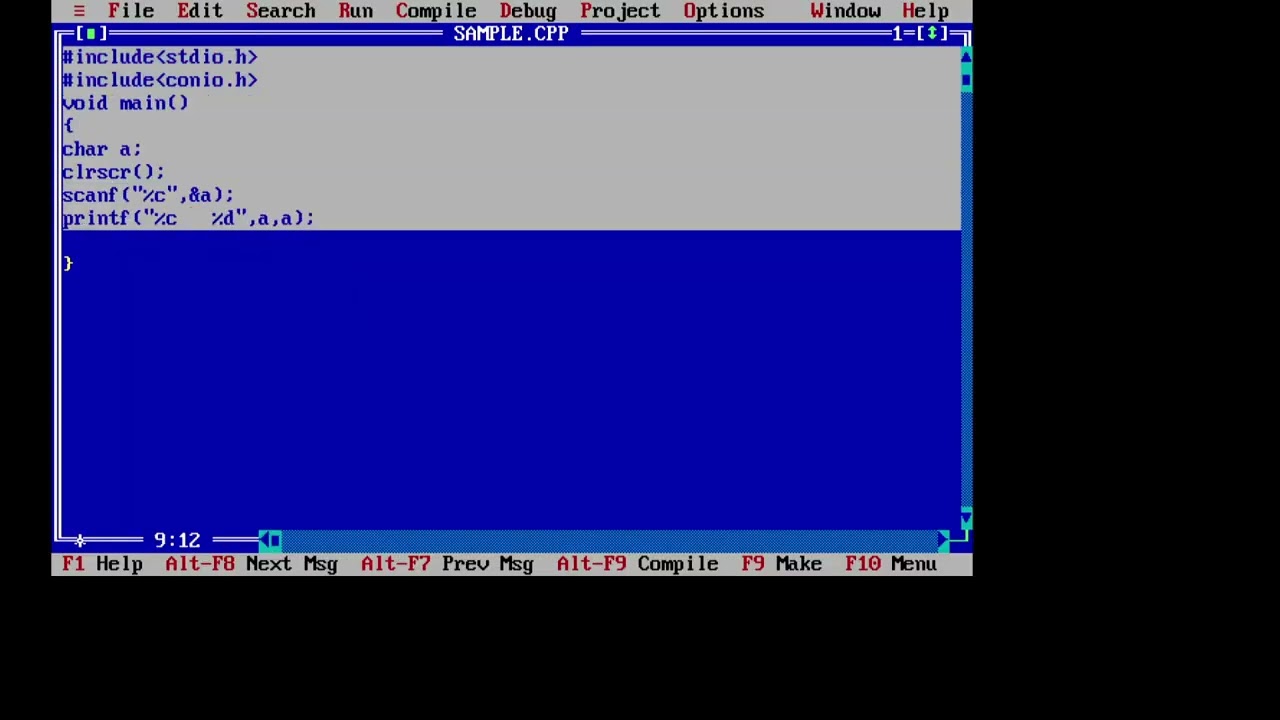This screenshot has height=720, width=1280.
Task: Click the window close box icon
Action: click(x=90, y=34)
